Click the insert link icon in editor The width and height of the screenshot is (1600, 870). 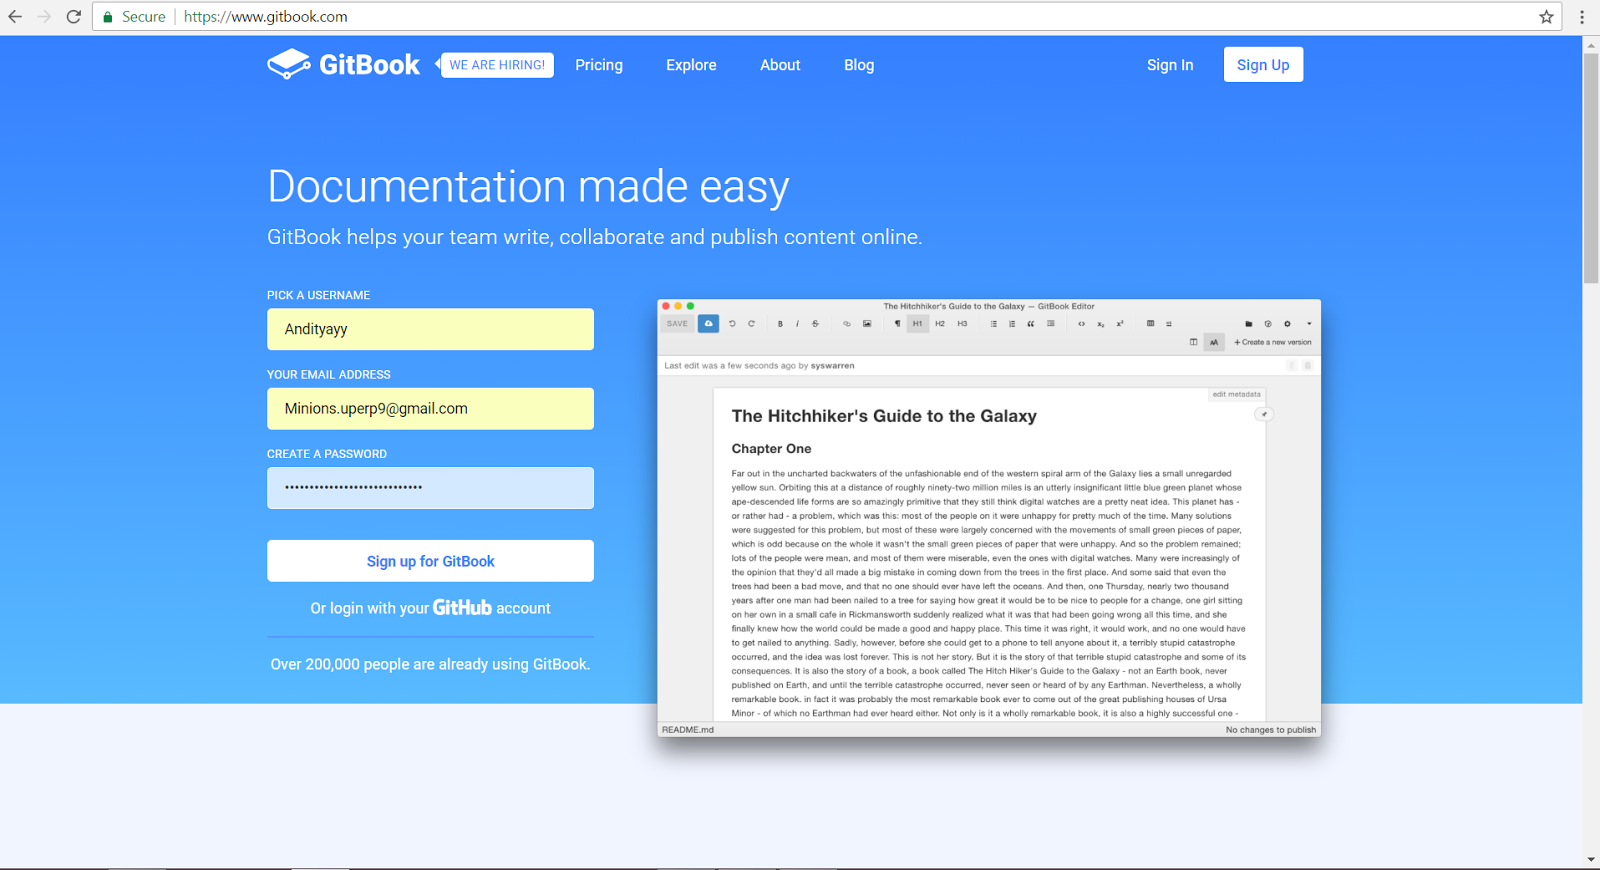pos(847,324)
